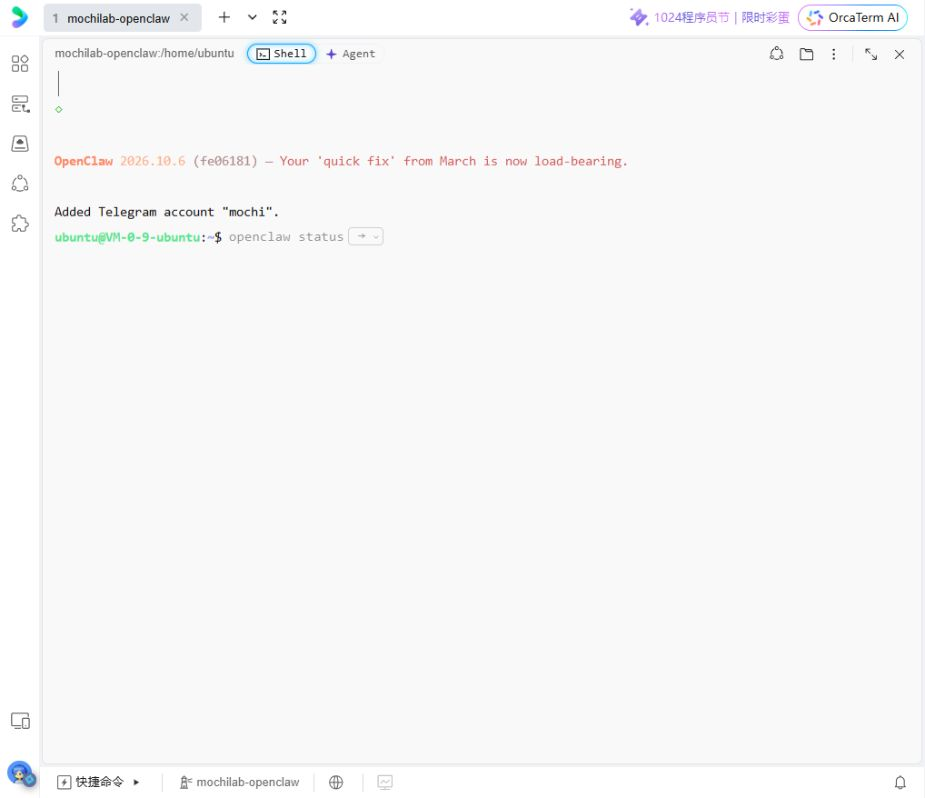Close the terminal pane with X
Viewport: 925px width, 798px height.
[899, 54]
